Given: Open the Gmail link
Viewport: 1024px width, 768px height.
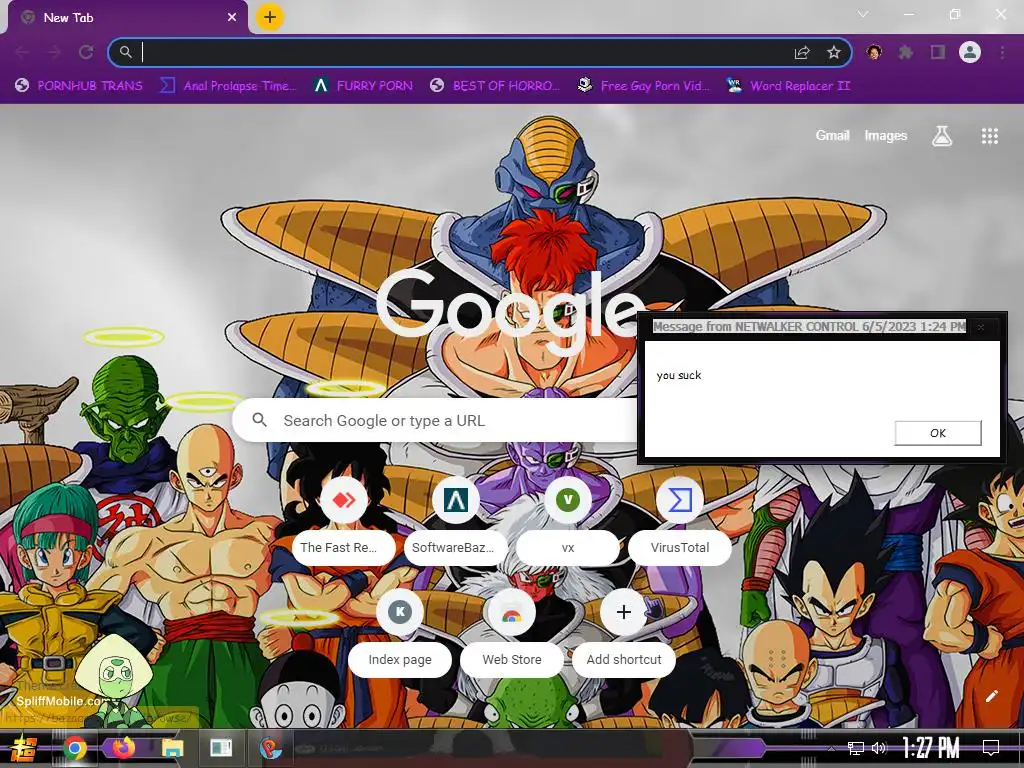Looking at the screenshot, I should (x=832, y=136).
